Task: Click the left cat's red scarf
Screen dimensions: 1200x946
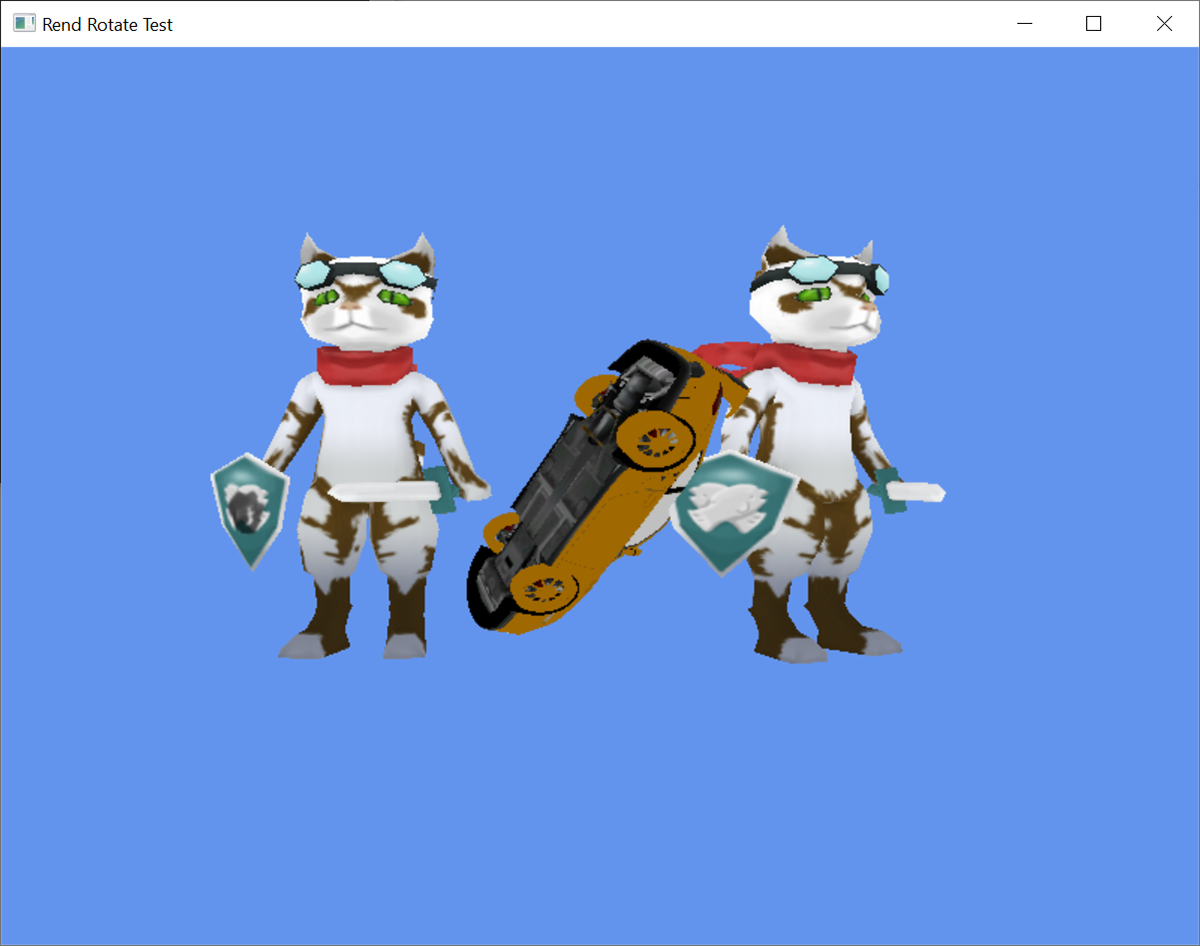Action: [x=366, y=365]
